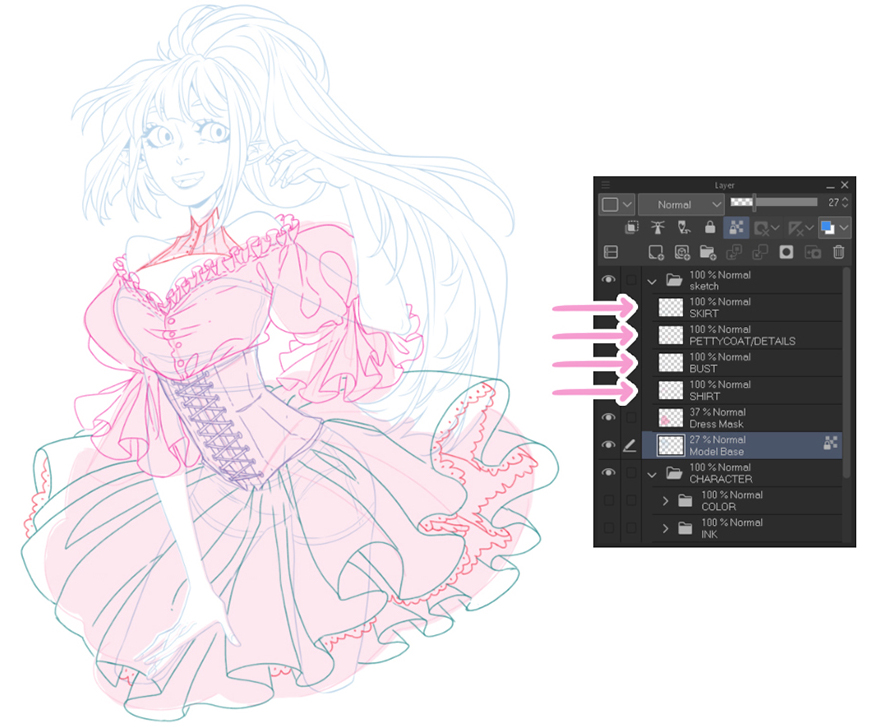The image size is (877, 727).
Task: Hide the CHARACTER folder
Action: 608,473
